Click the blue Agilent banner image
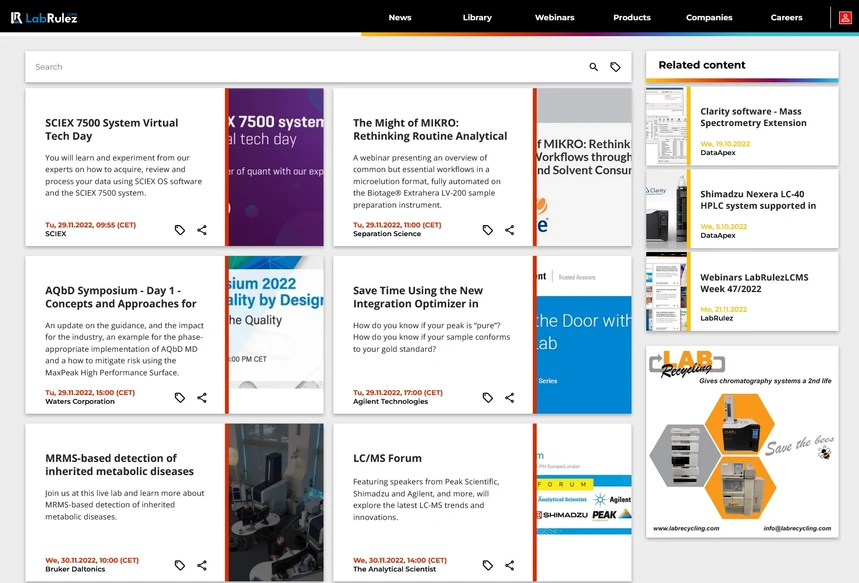This screenshot has height=583, width=859. (584, 335)
